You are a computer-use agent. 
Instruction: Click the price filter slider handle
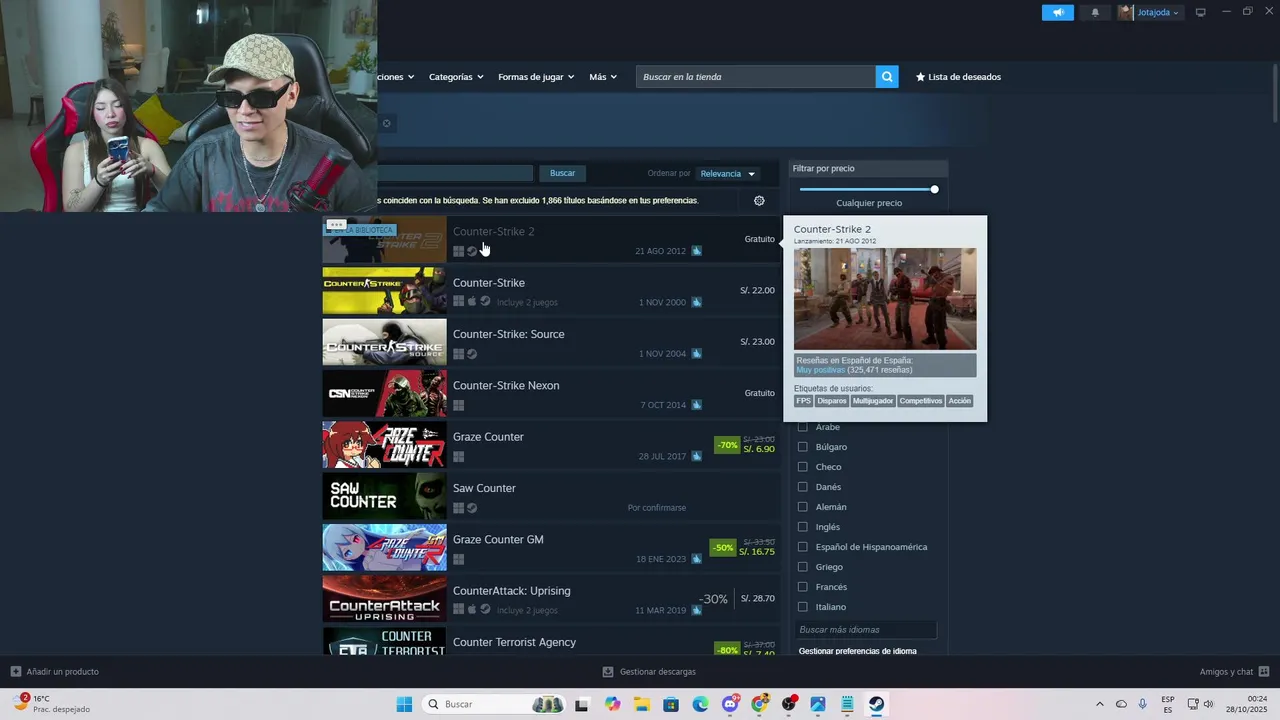point(934,189)
